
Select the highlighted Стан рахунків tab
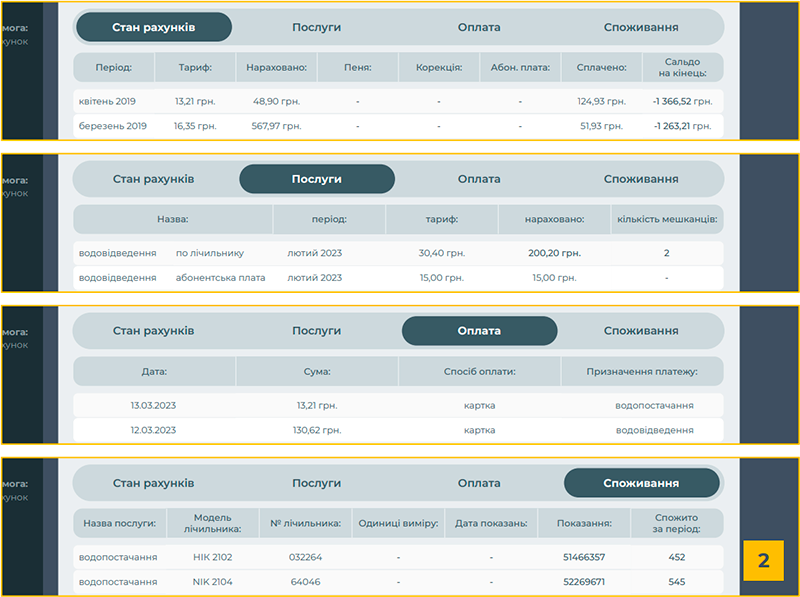[x=154, y=27]
